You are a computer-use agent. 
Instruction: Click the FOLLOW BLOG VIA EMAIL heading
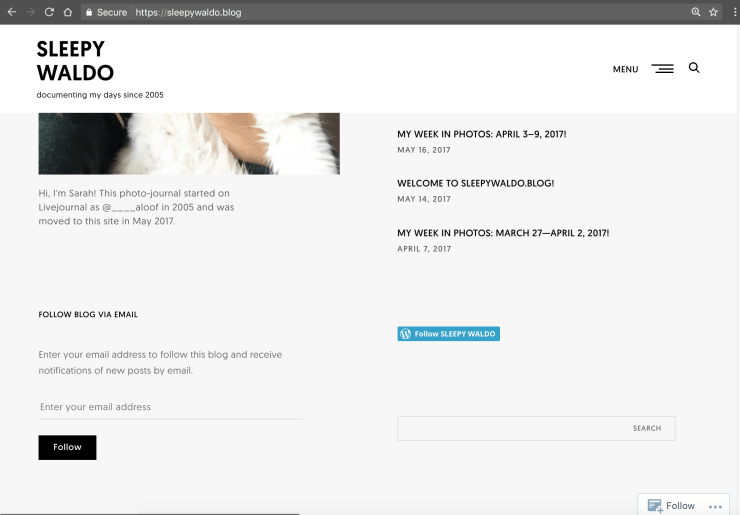coord(88,314)
